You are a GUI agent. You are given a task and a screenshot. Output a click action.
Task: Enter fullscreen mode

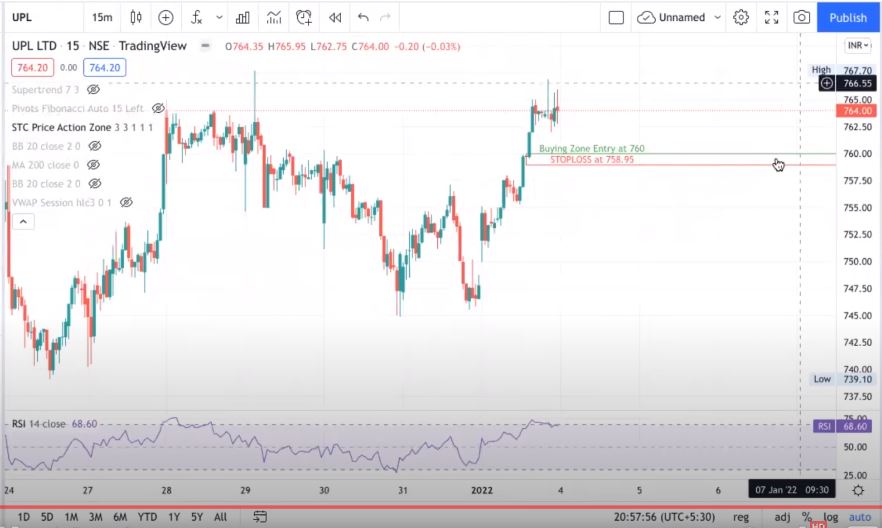pos(771,17)
